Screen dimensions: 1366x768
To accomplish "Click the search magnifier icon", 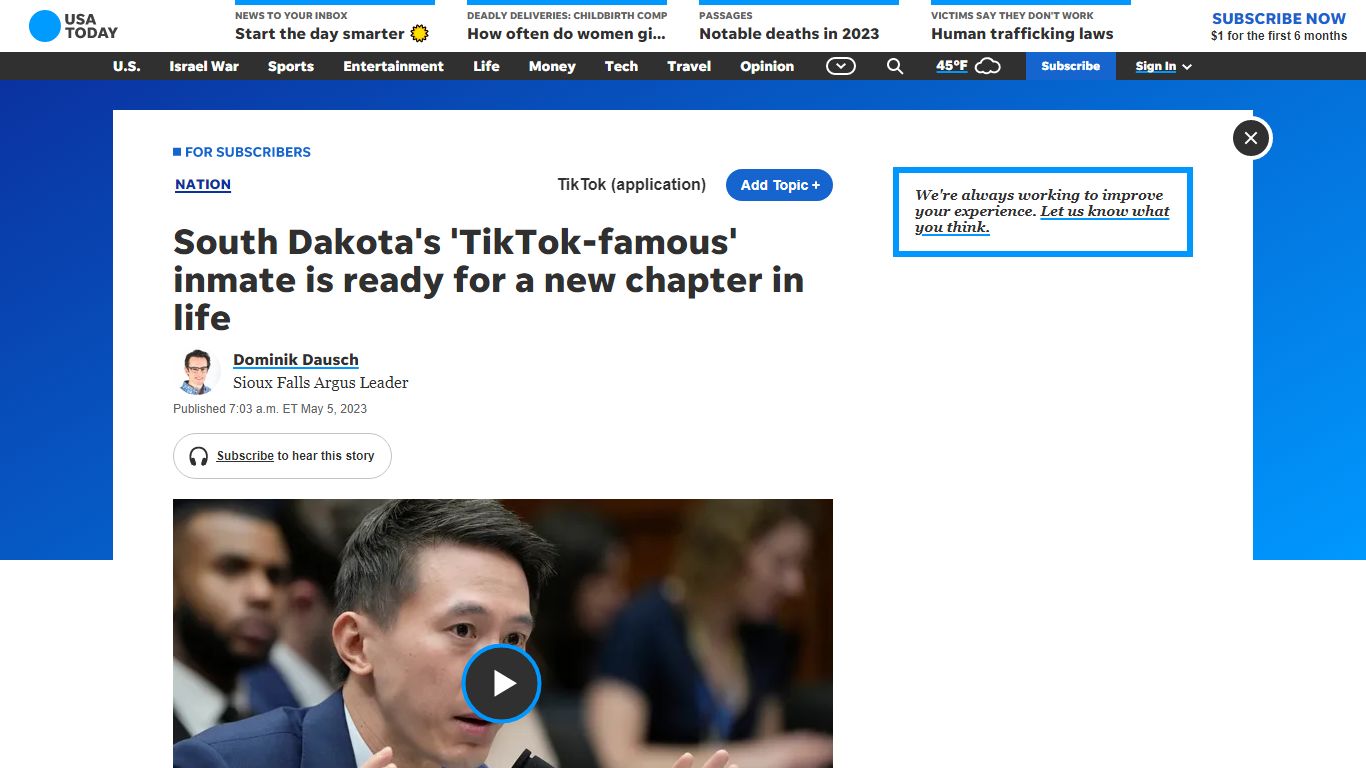I will pyautogui.click(x=895, y=66).
